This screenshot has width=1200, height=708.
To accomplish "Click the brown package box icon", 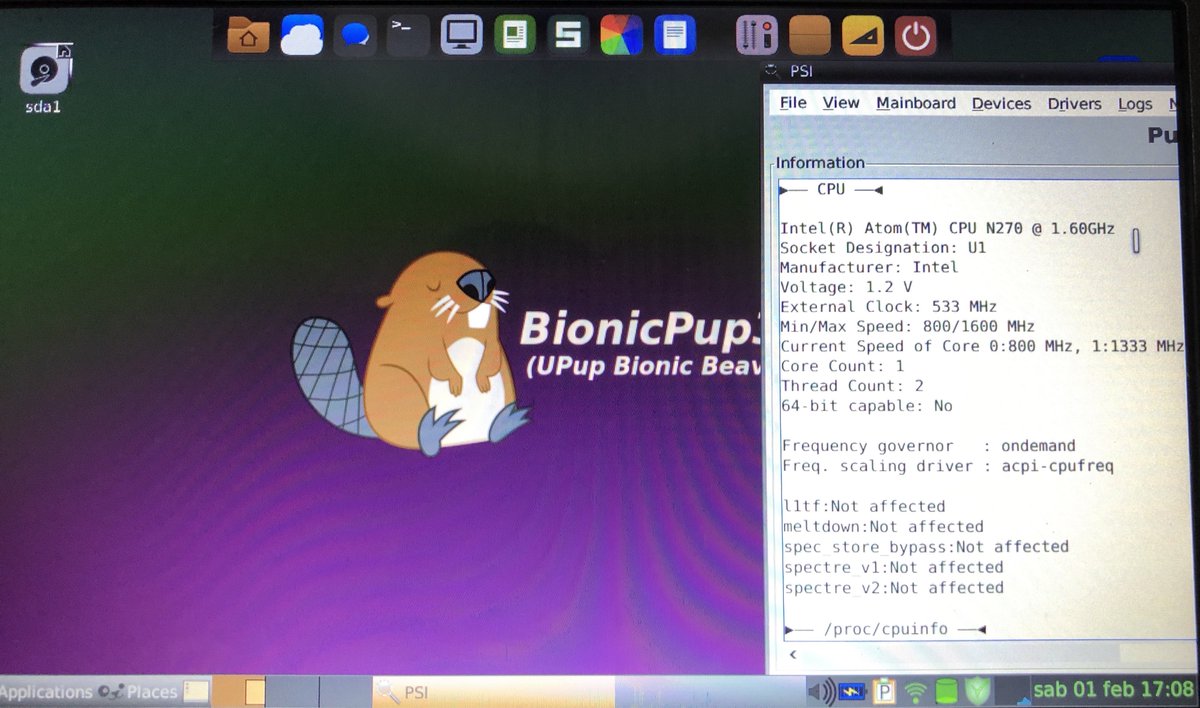I will pos(810,36).
